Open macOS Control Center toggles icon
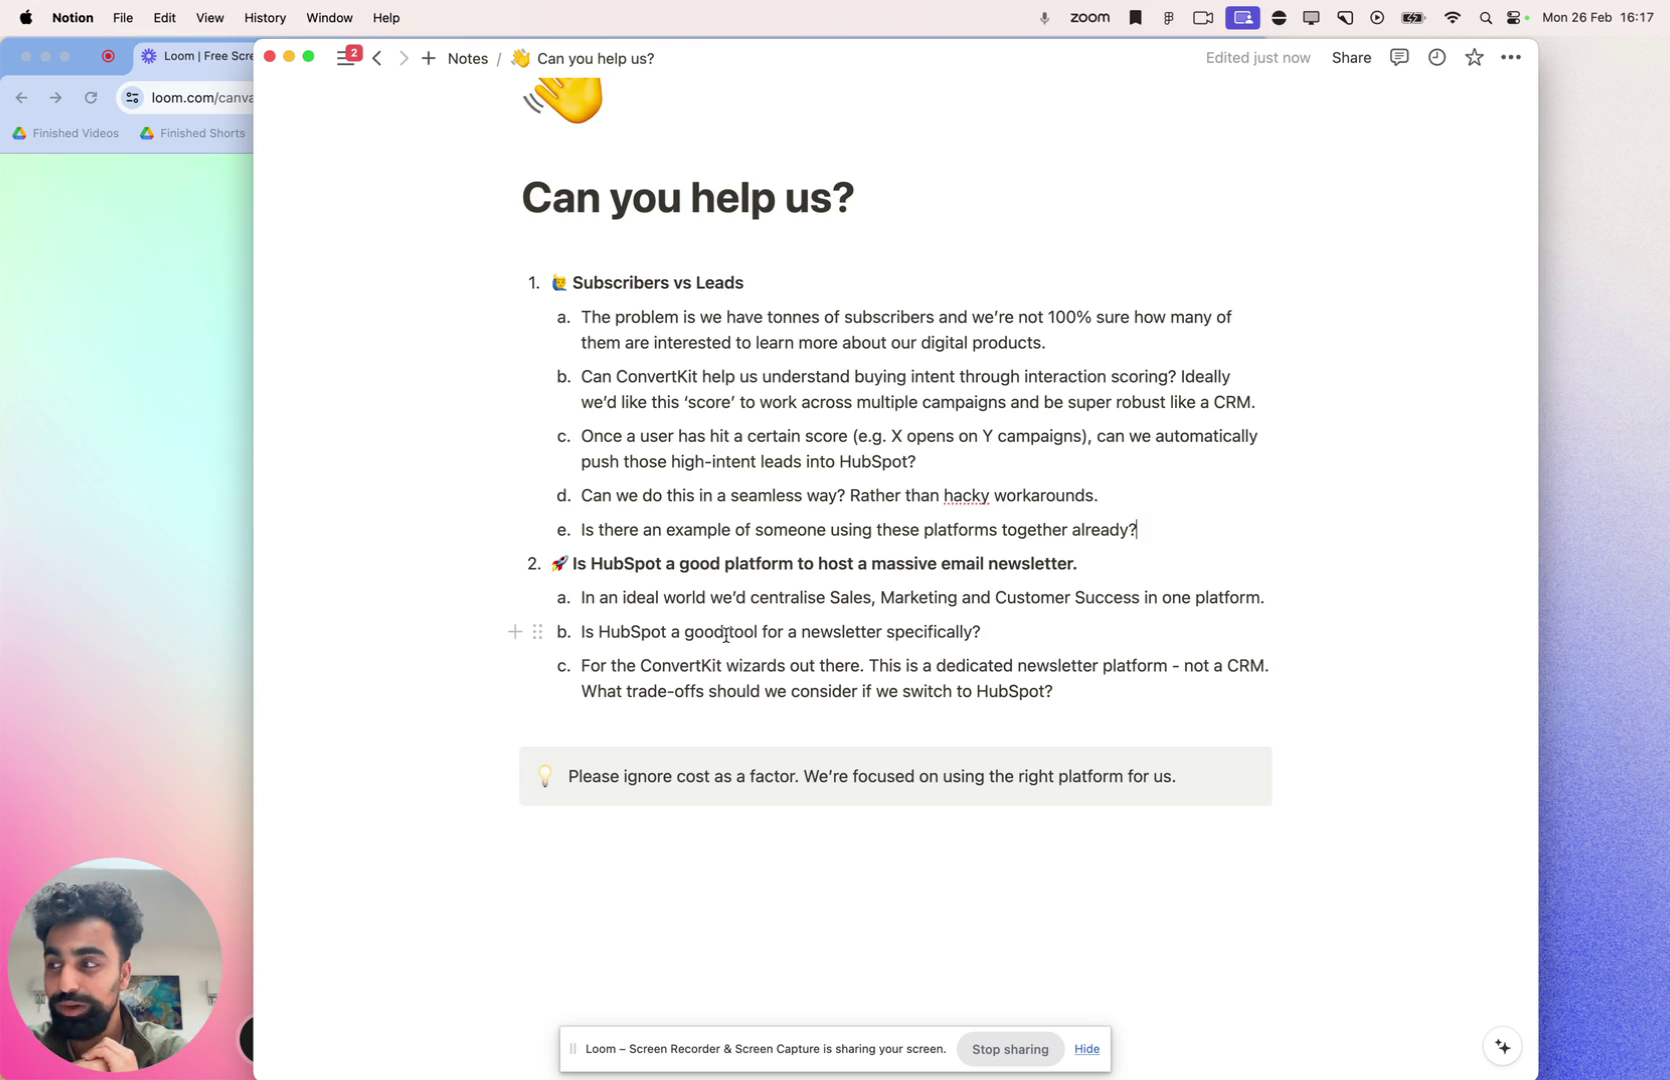Image resolution: width=1670 pixels, height=1080 pixels. [1514, 17]
